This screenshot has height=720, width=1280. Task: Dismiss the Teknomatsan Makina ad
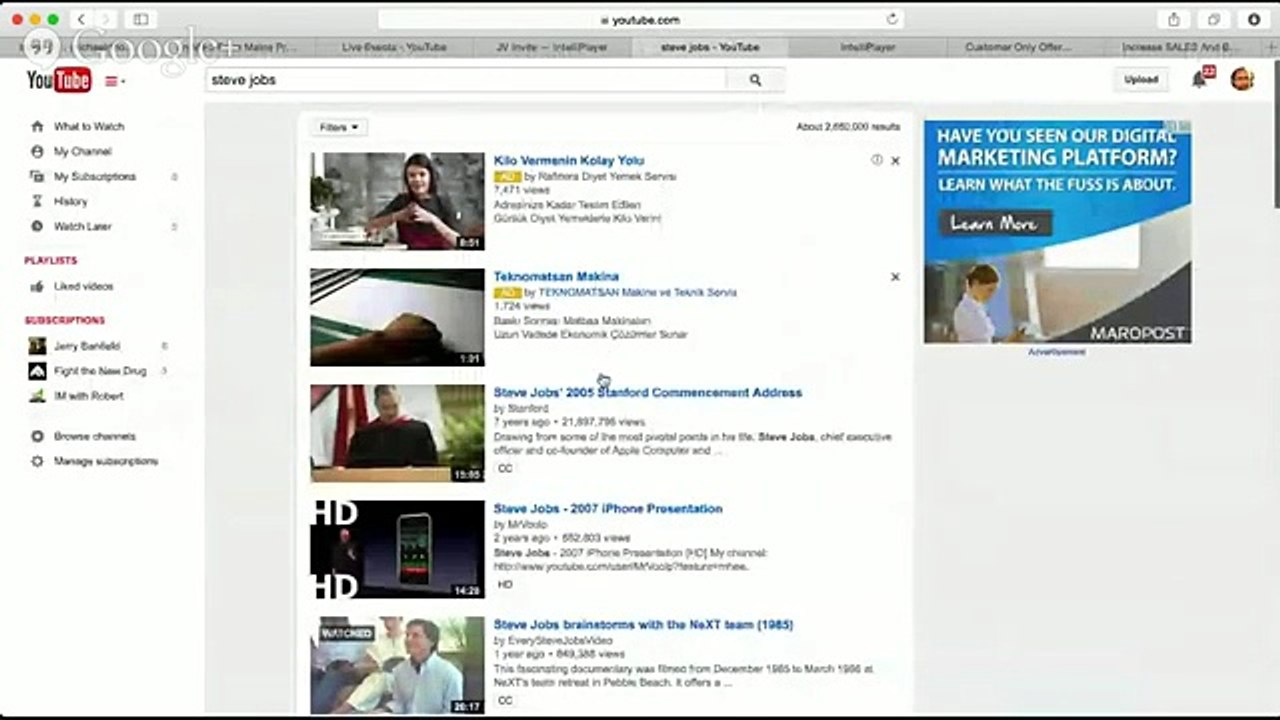(895, 277)
